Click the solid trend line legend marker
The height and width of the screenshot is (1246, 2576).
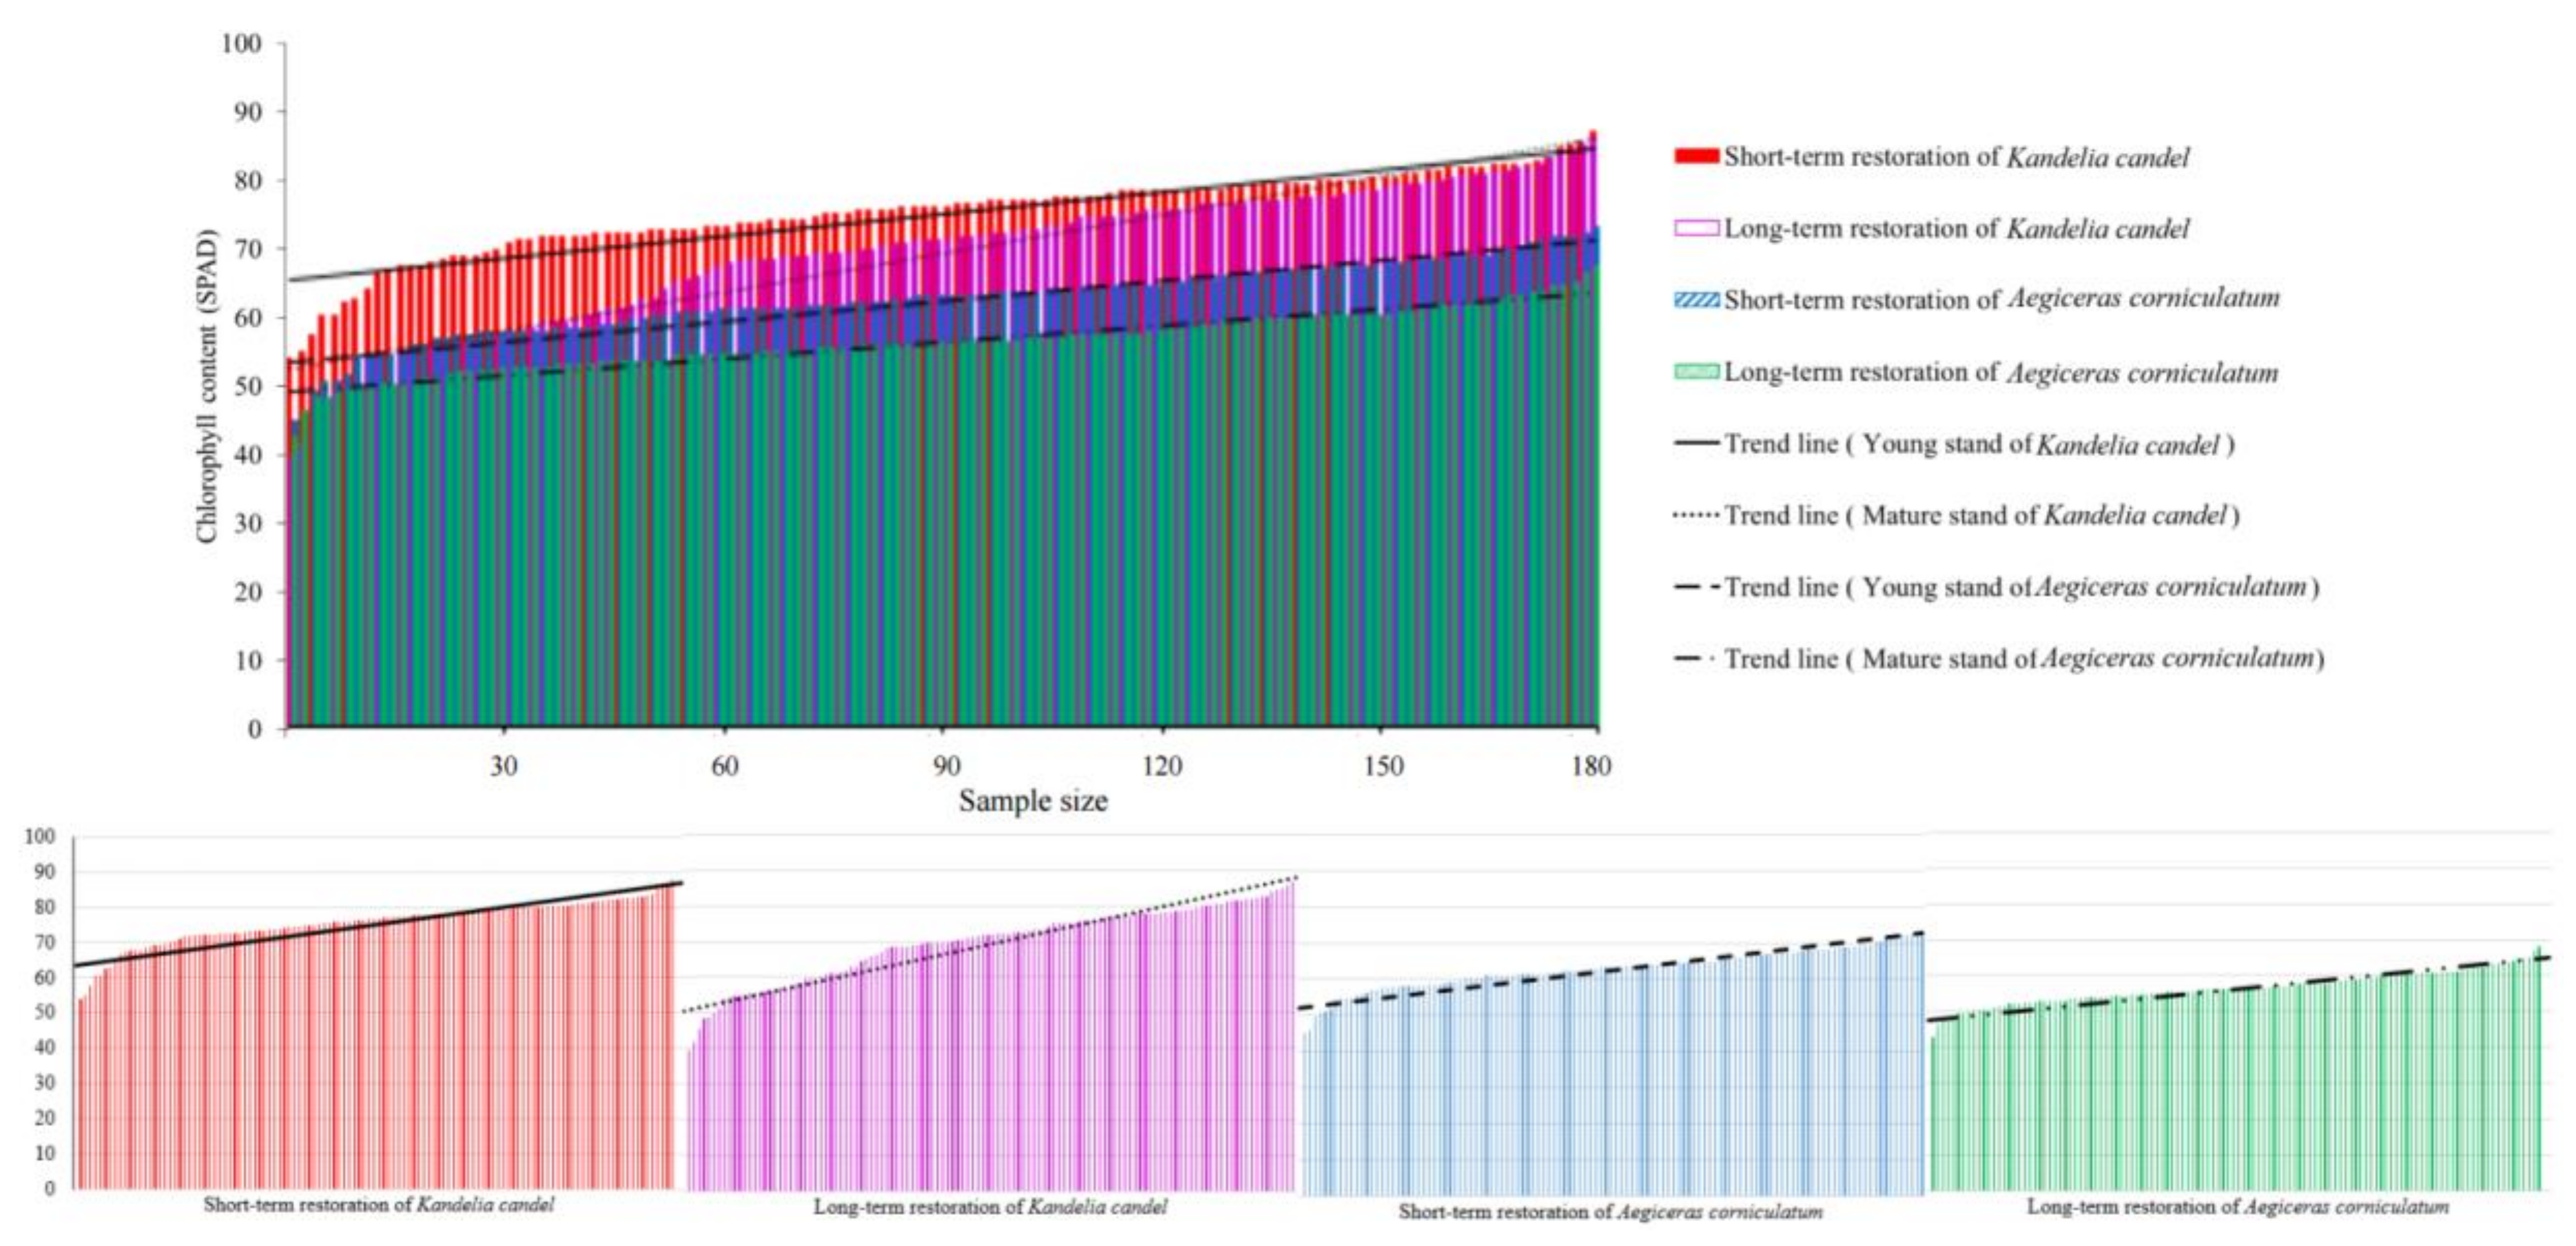tap(1696, 443)
